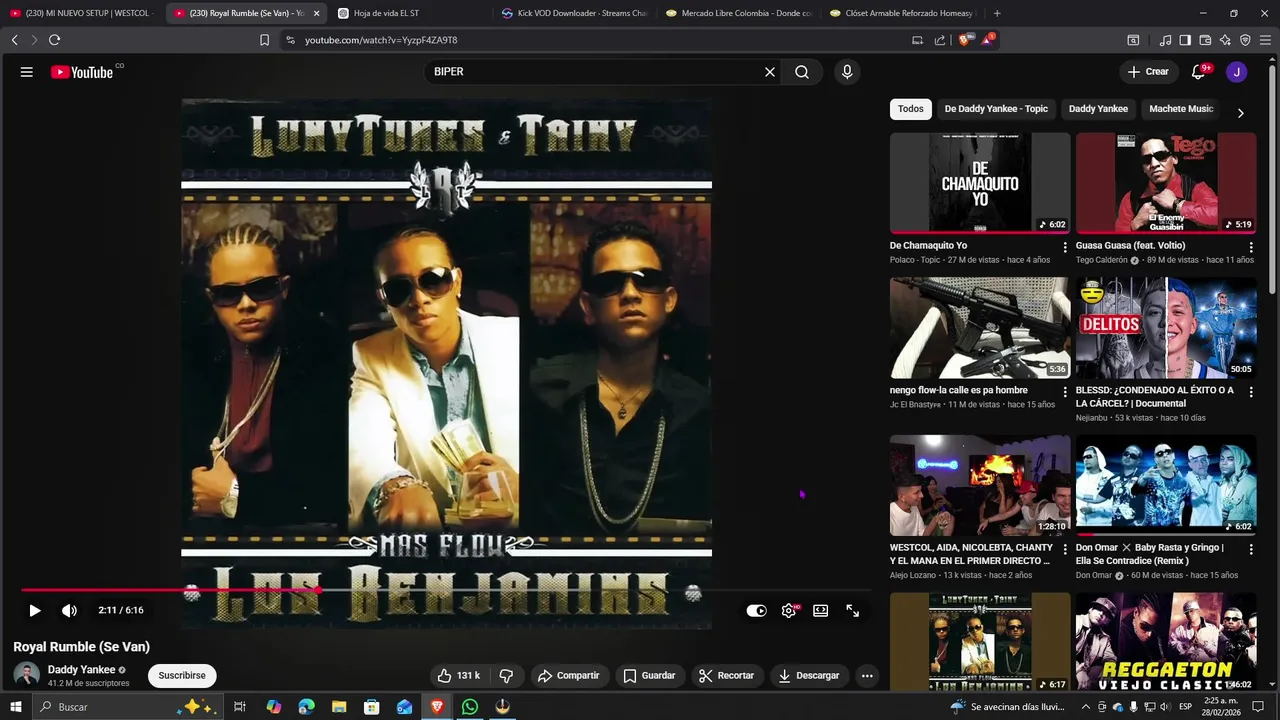
Task: Dislike the video with thumbs down
Action: point(506,676)
